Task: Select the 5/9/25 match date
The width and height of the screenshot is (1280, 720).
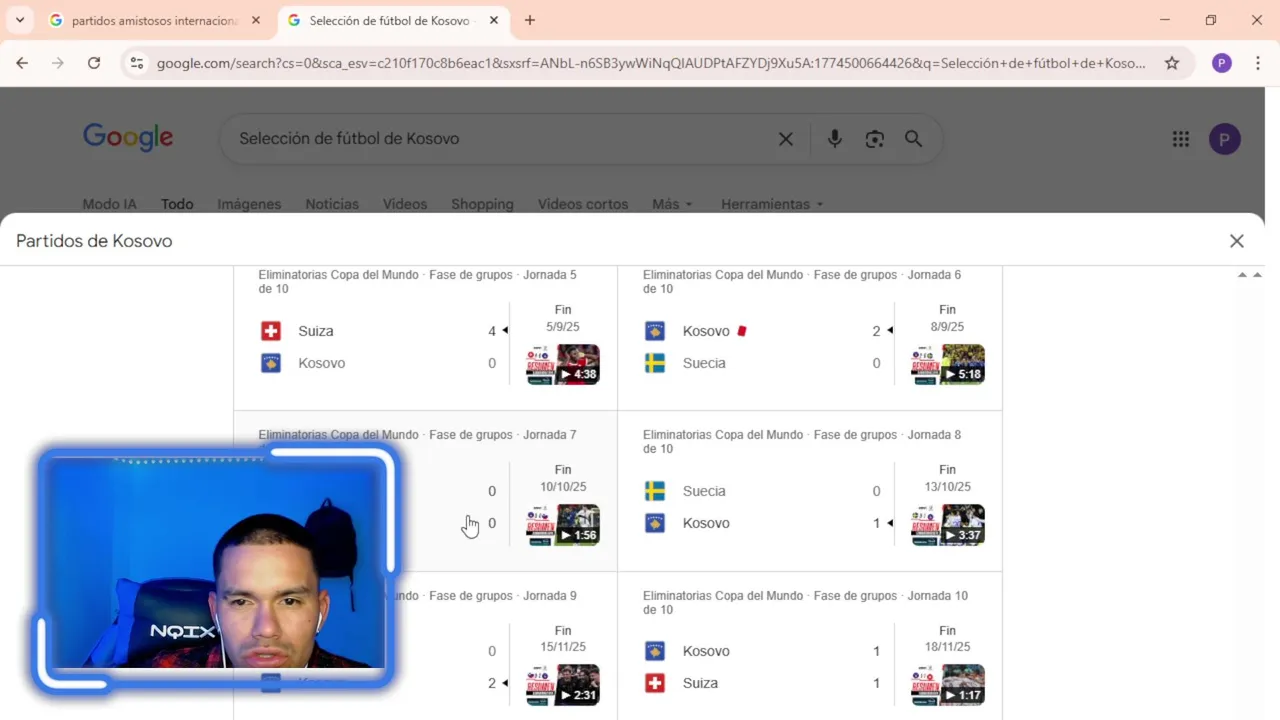Action: pos(563,327)
